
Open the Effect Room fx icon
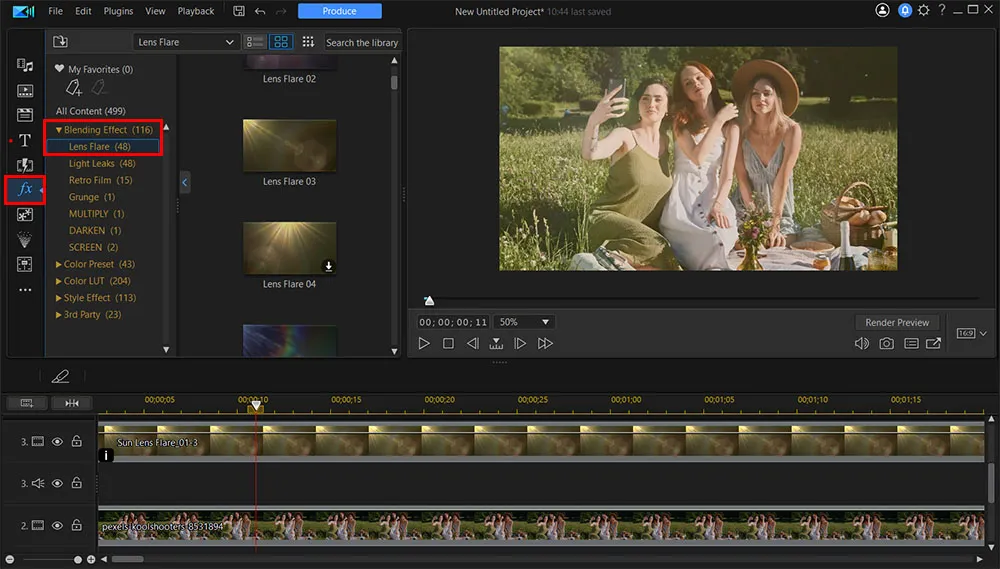coord(25,189)
